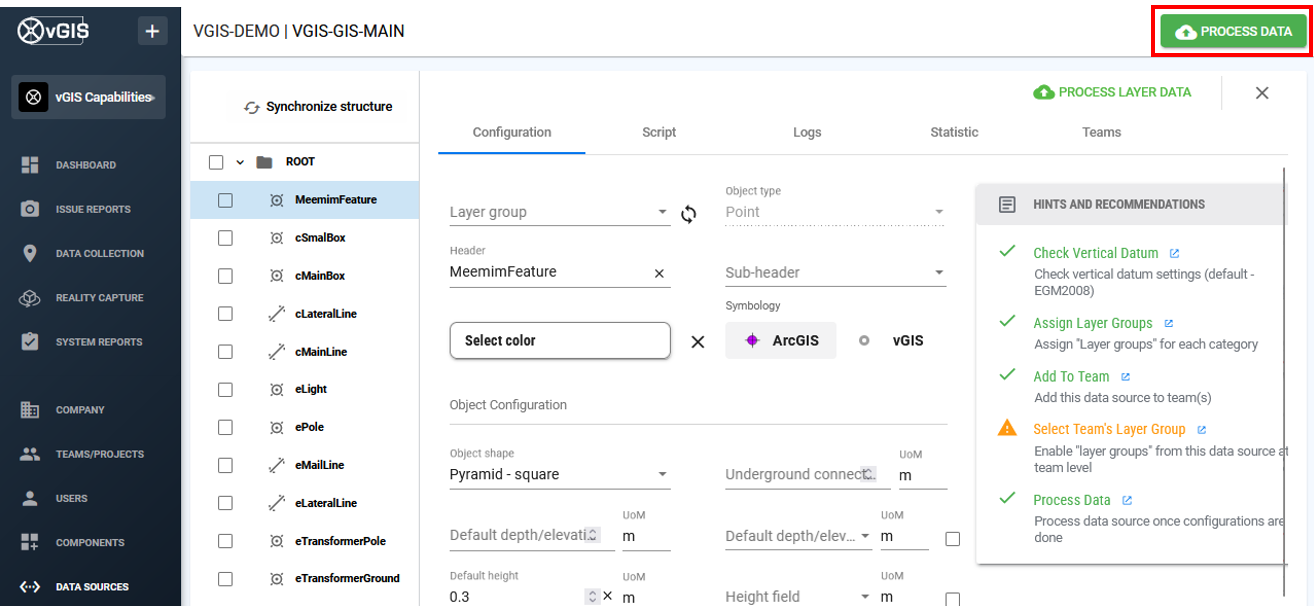This screenshot has width=1314, height=606.
Task: Switch to the Configuration tab
Action: pyautogui.click(x=512, y=132)
